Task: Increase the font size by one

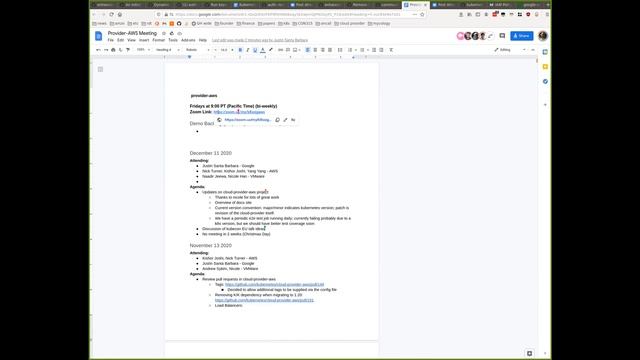Action: pos(232,50)
